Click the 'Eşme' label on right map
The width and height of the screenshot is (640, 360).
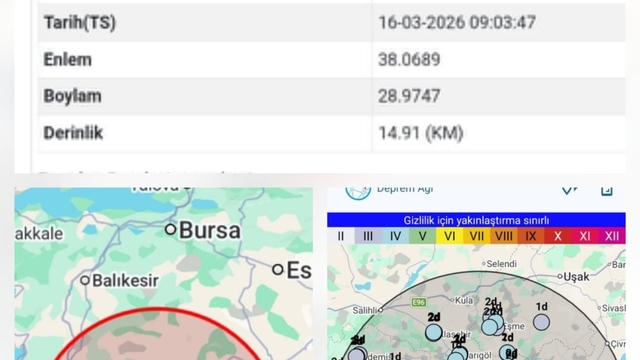[515, 326]
